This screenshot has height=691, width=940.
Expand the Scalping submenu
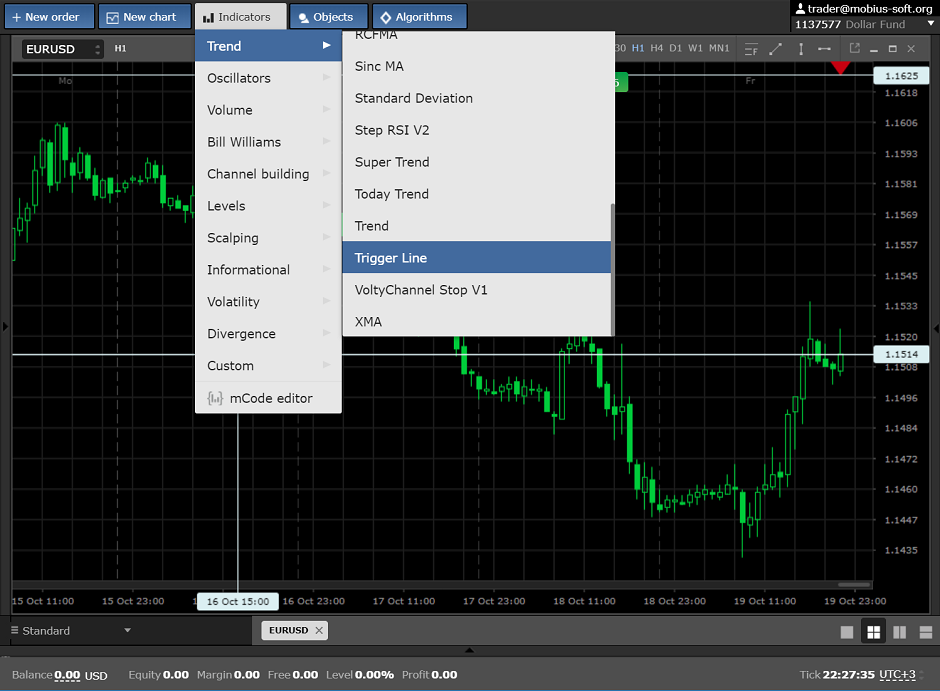(269, 238)
